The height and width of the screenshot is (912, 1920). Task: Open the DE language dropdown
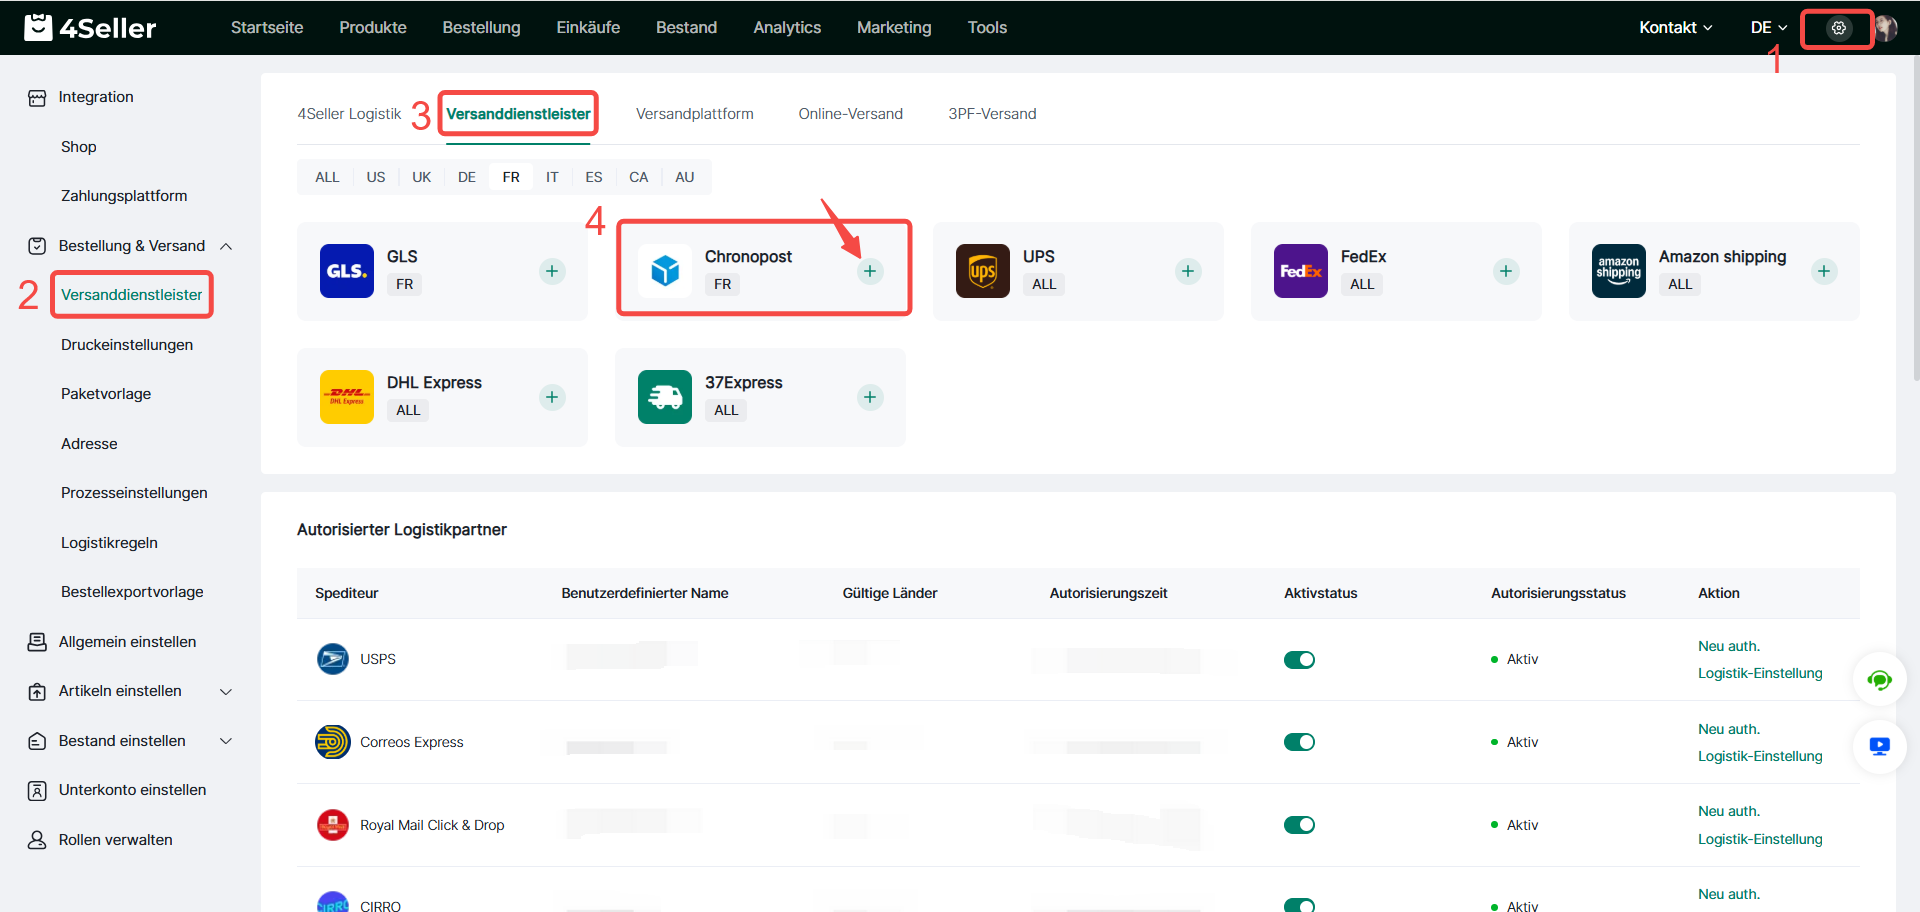1768,28
